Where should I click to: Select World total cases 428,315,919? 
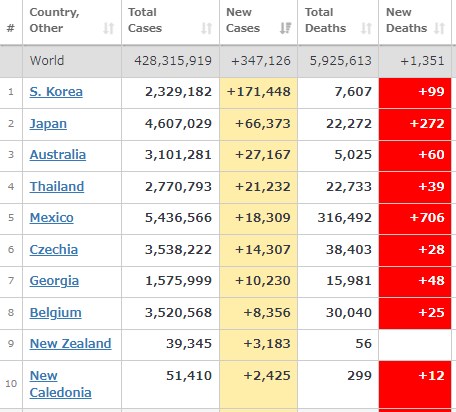(173, 61)
